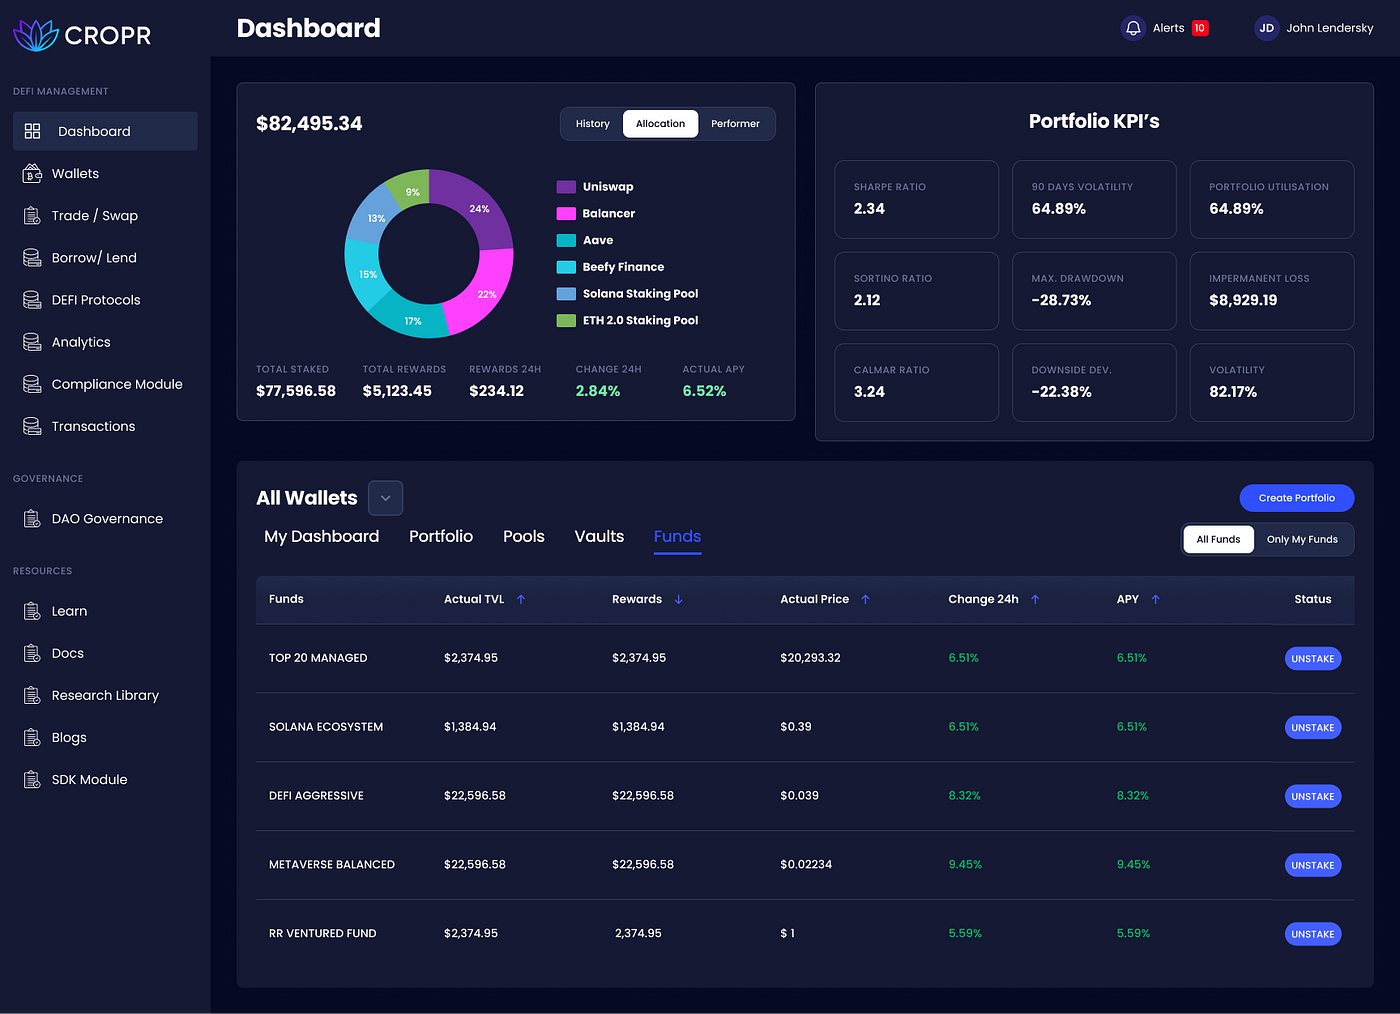Open the My Dashboard tab
This screenshot has height=1014, width=1400.
[322, 537]
